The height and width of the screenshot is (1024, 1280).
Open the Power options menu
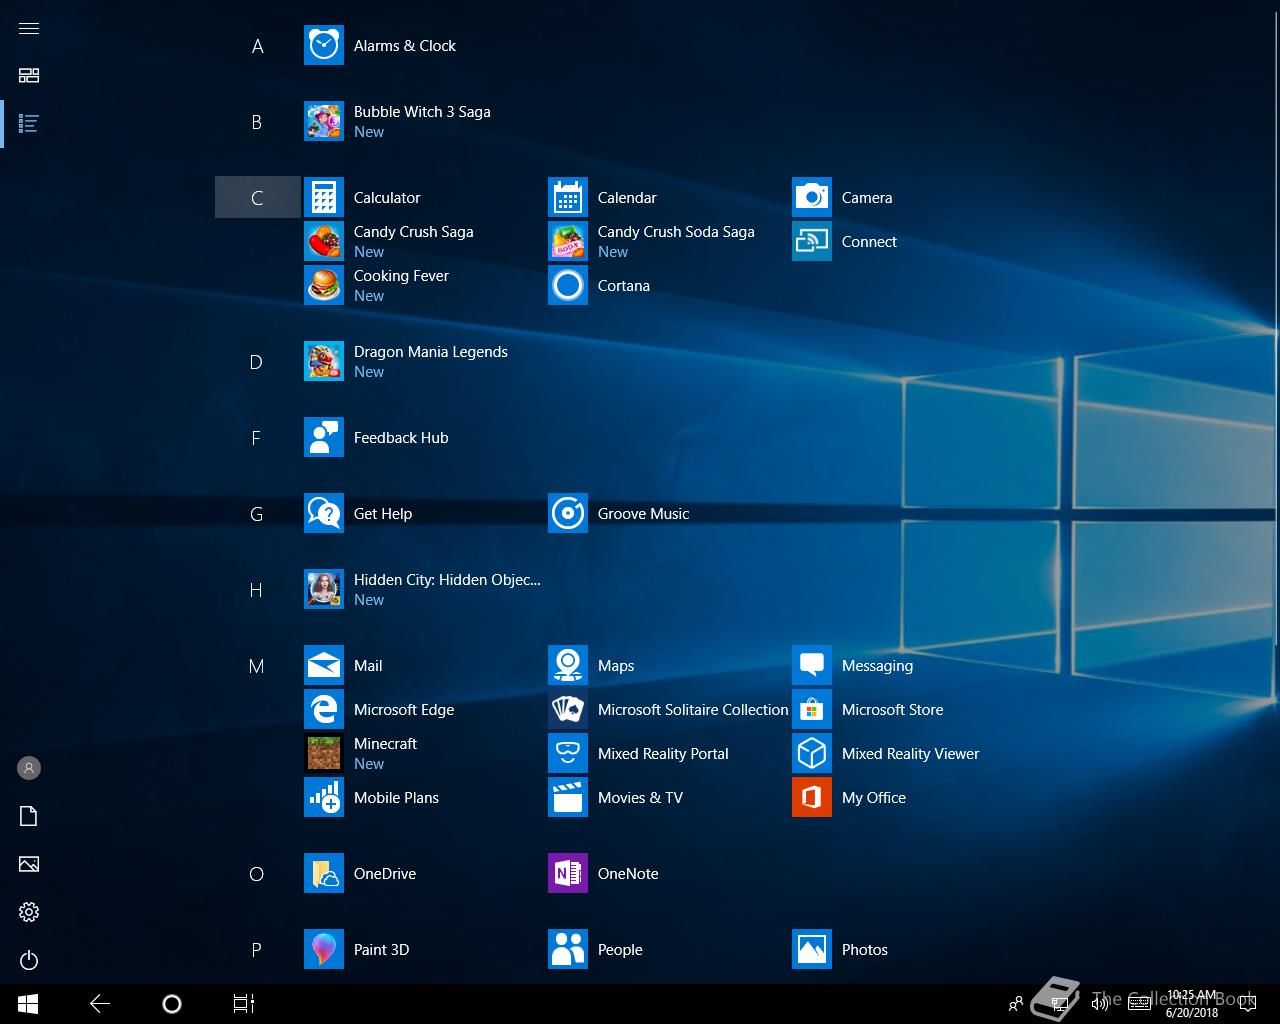[x=29, y=960]
